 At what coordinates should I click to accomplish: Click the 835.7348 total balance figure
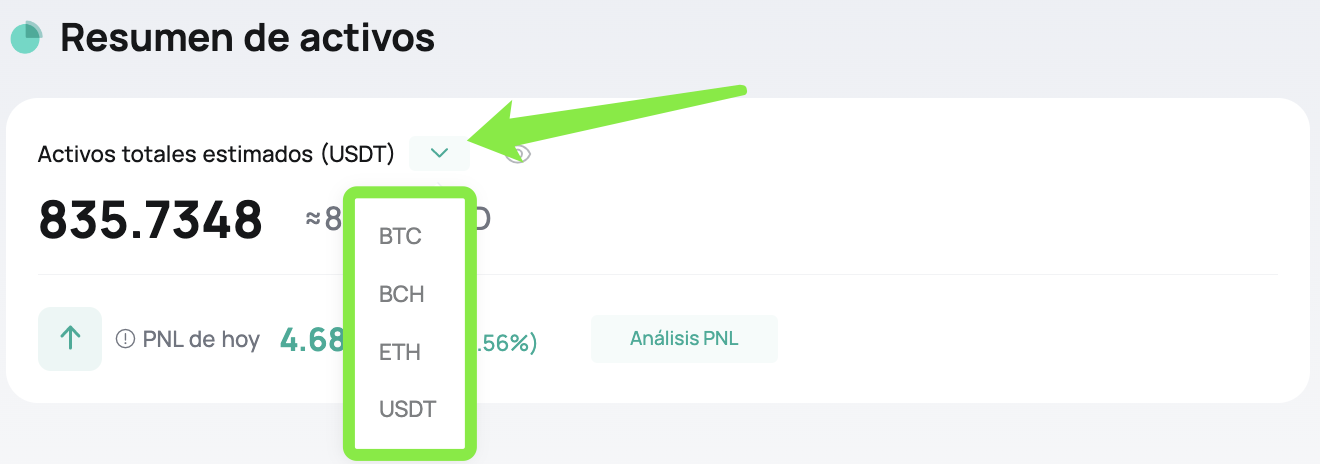150,220
